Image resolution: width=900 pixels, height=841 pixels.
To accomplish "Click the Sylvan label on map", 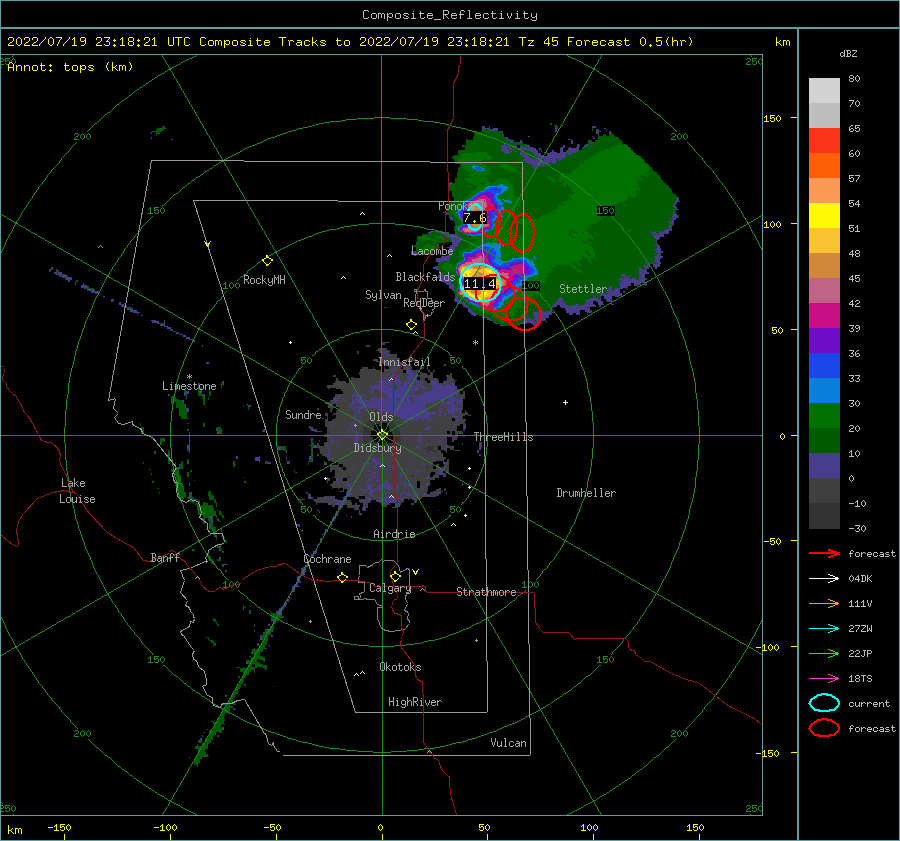I will click(383, 295).
